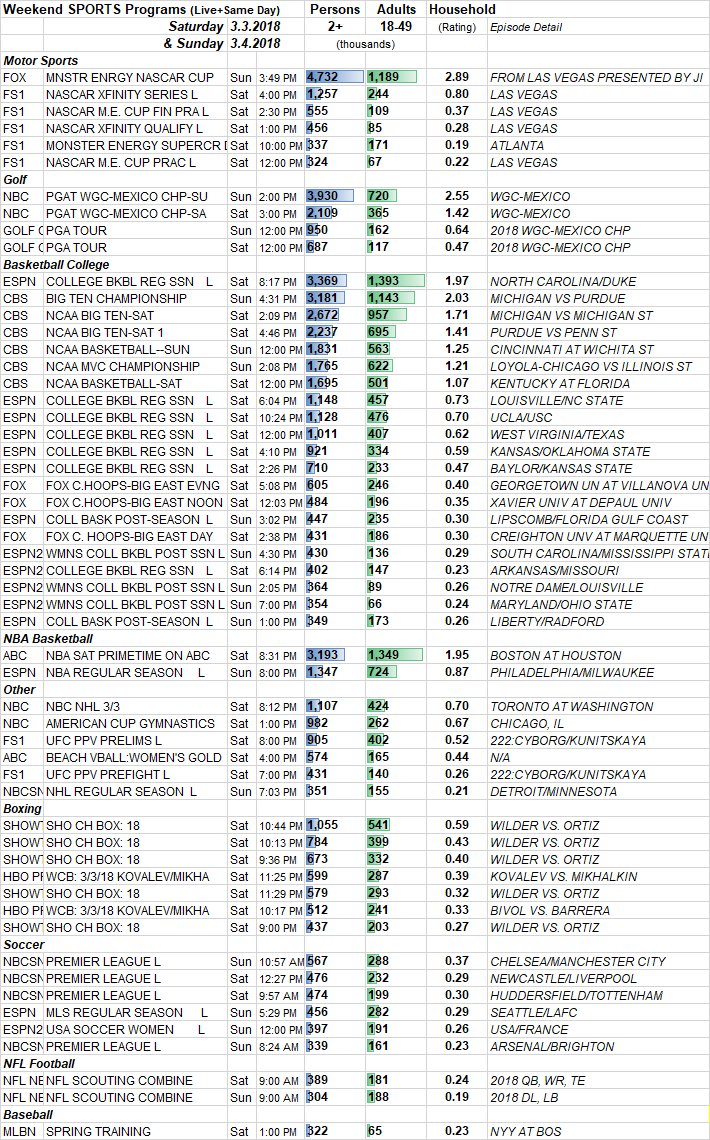Click the 2.03 household rating cell
Screen dimensions: 710x1140
point(457,298)
